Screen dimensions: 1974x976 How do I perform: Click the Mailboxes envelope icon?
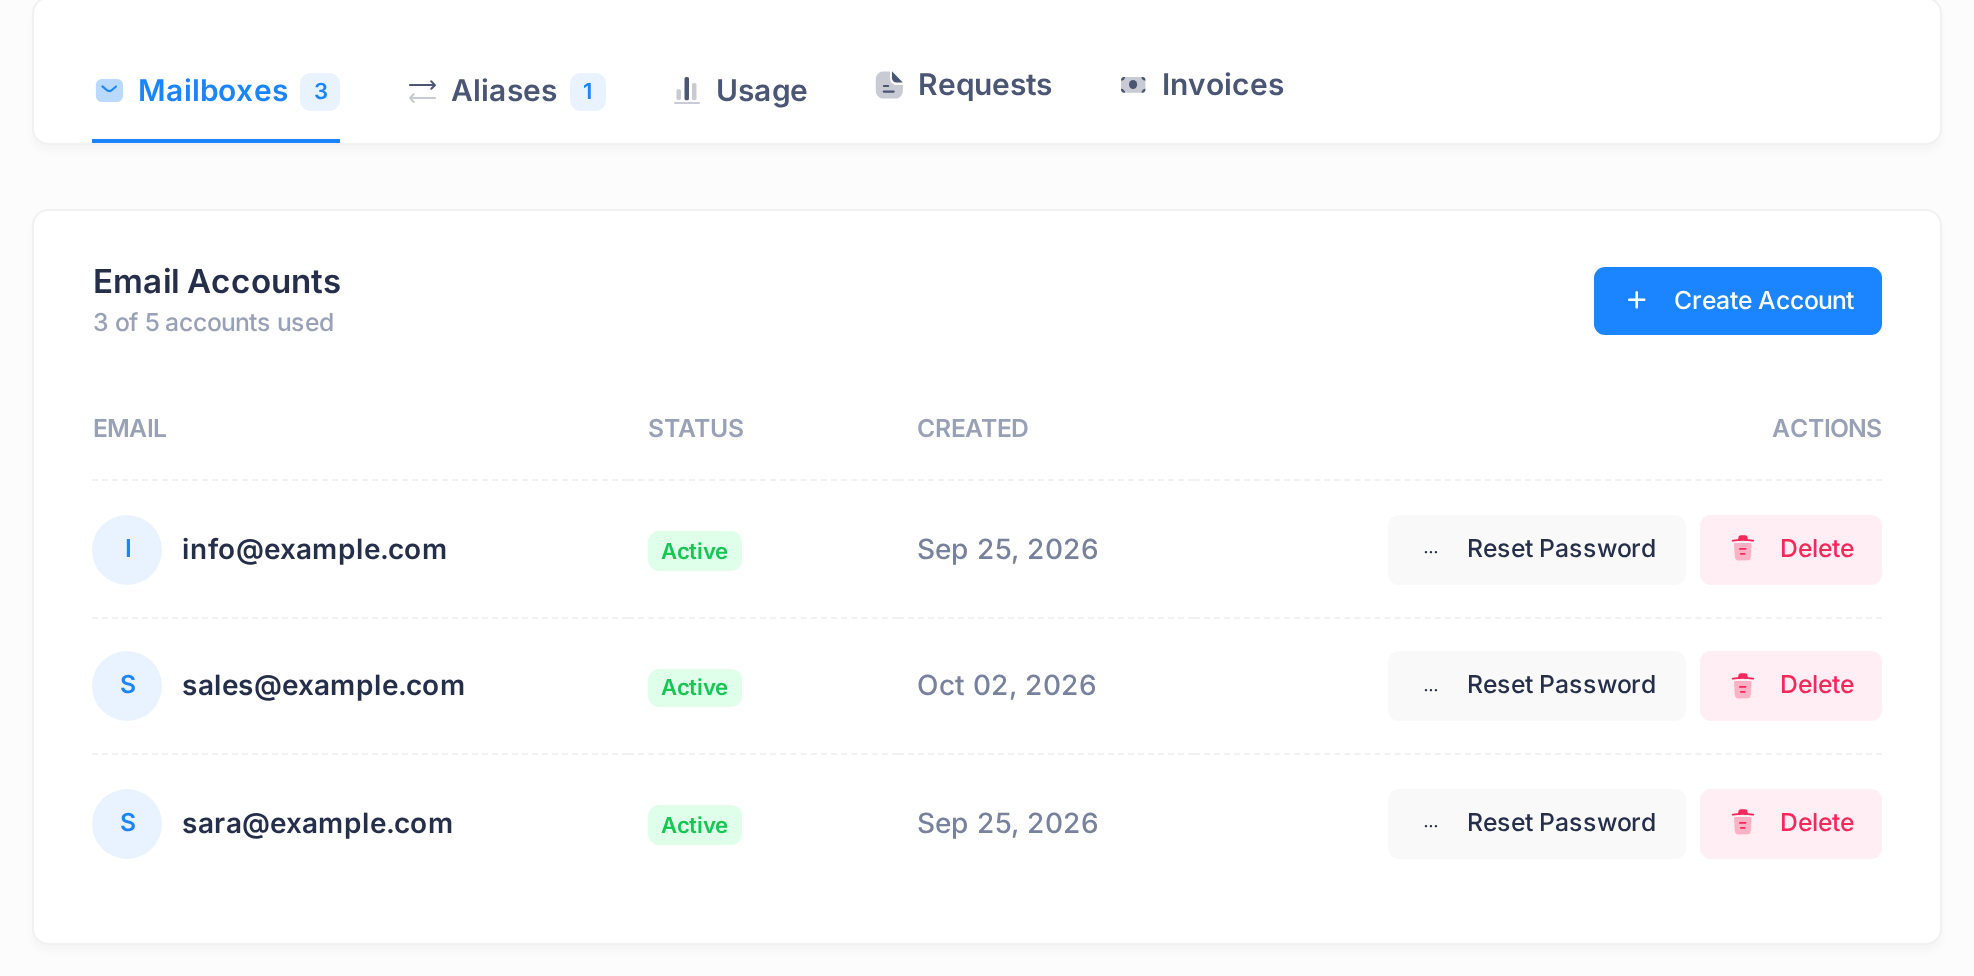tap(109, 91)
